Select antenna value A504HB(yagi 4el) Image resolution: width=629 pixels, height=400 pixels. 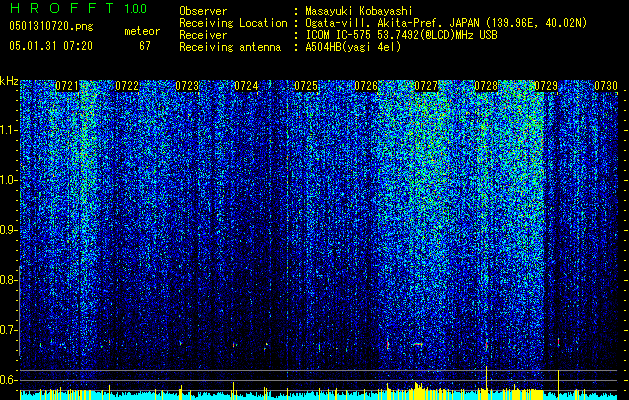pos(353,47)
